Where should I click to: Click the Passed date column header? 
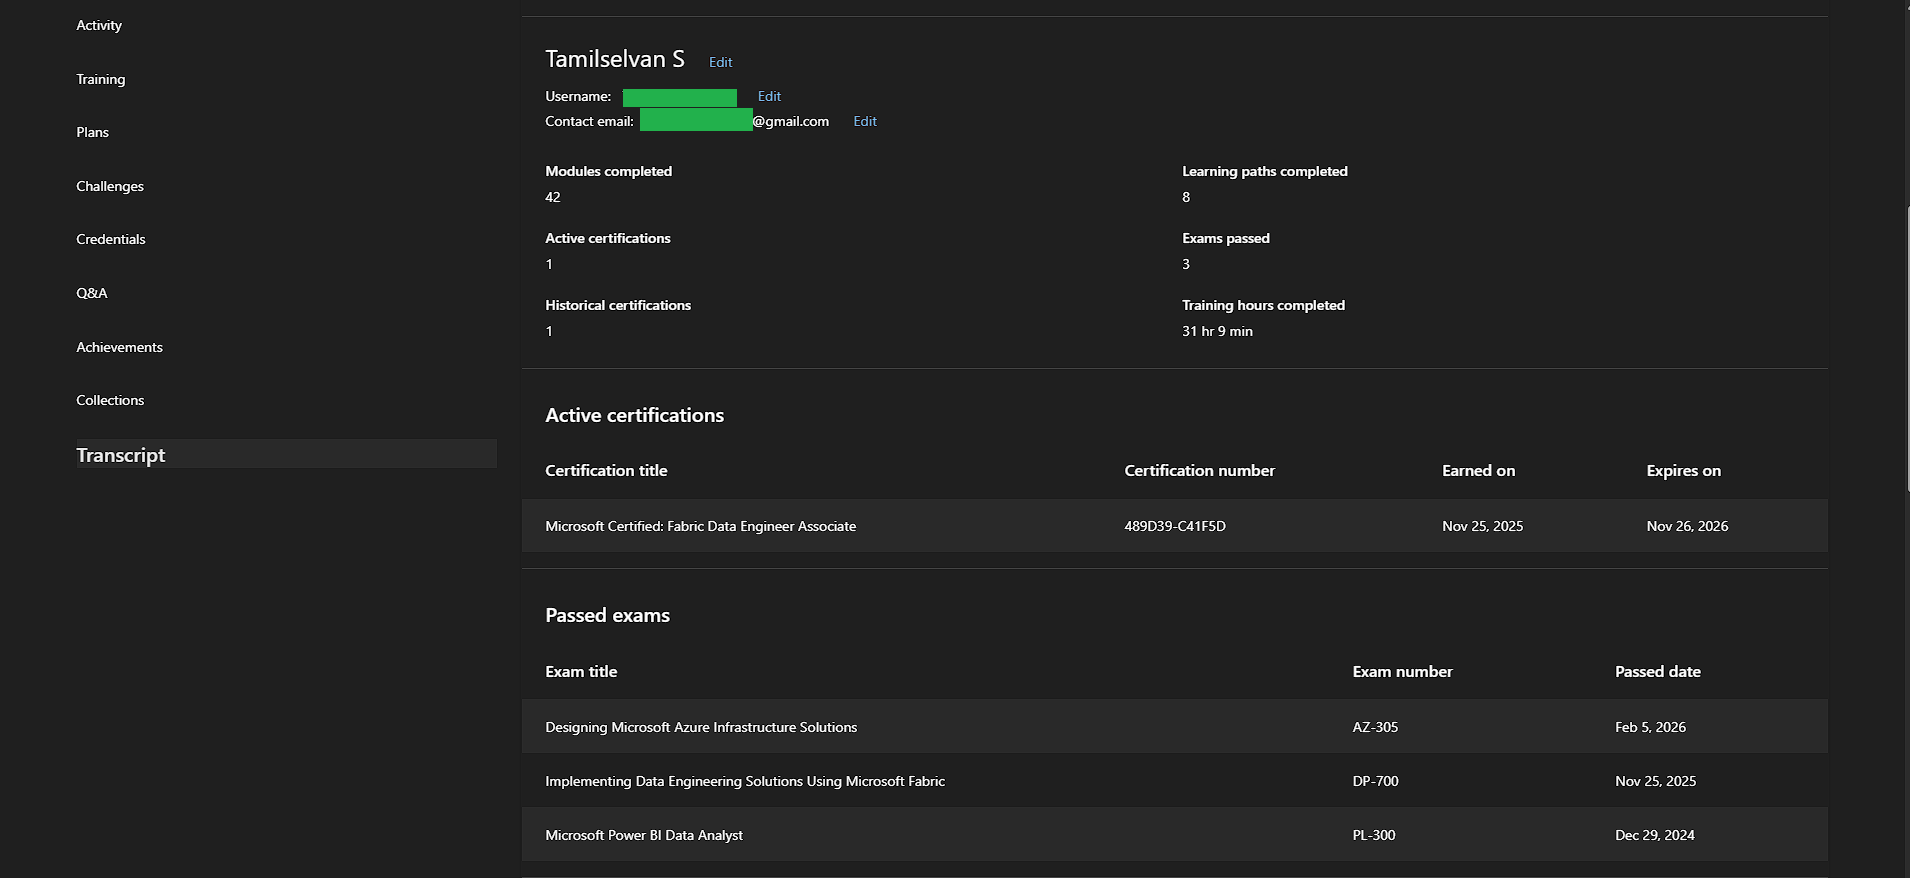pyautogui.click(x=1658, y=671)
